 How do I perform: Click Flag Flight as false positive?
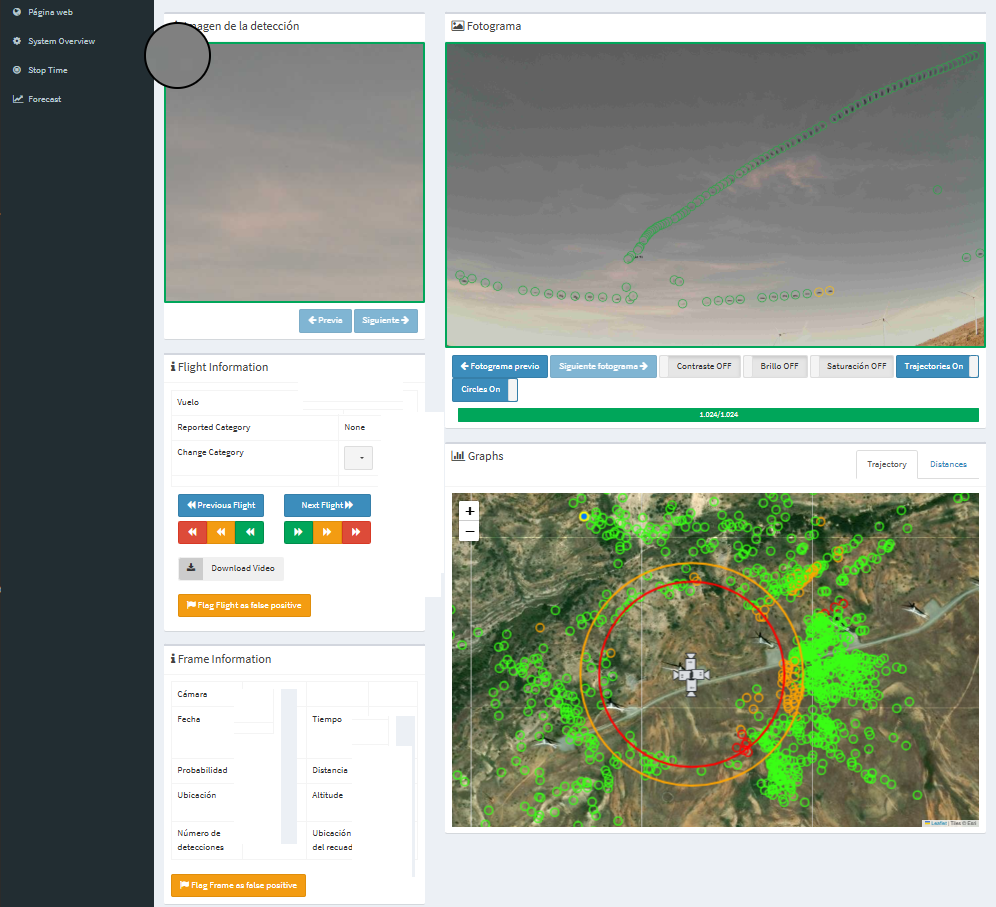pos(244,605)
